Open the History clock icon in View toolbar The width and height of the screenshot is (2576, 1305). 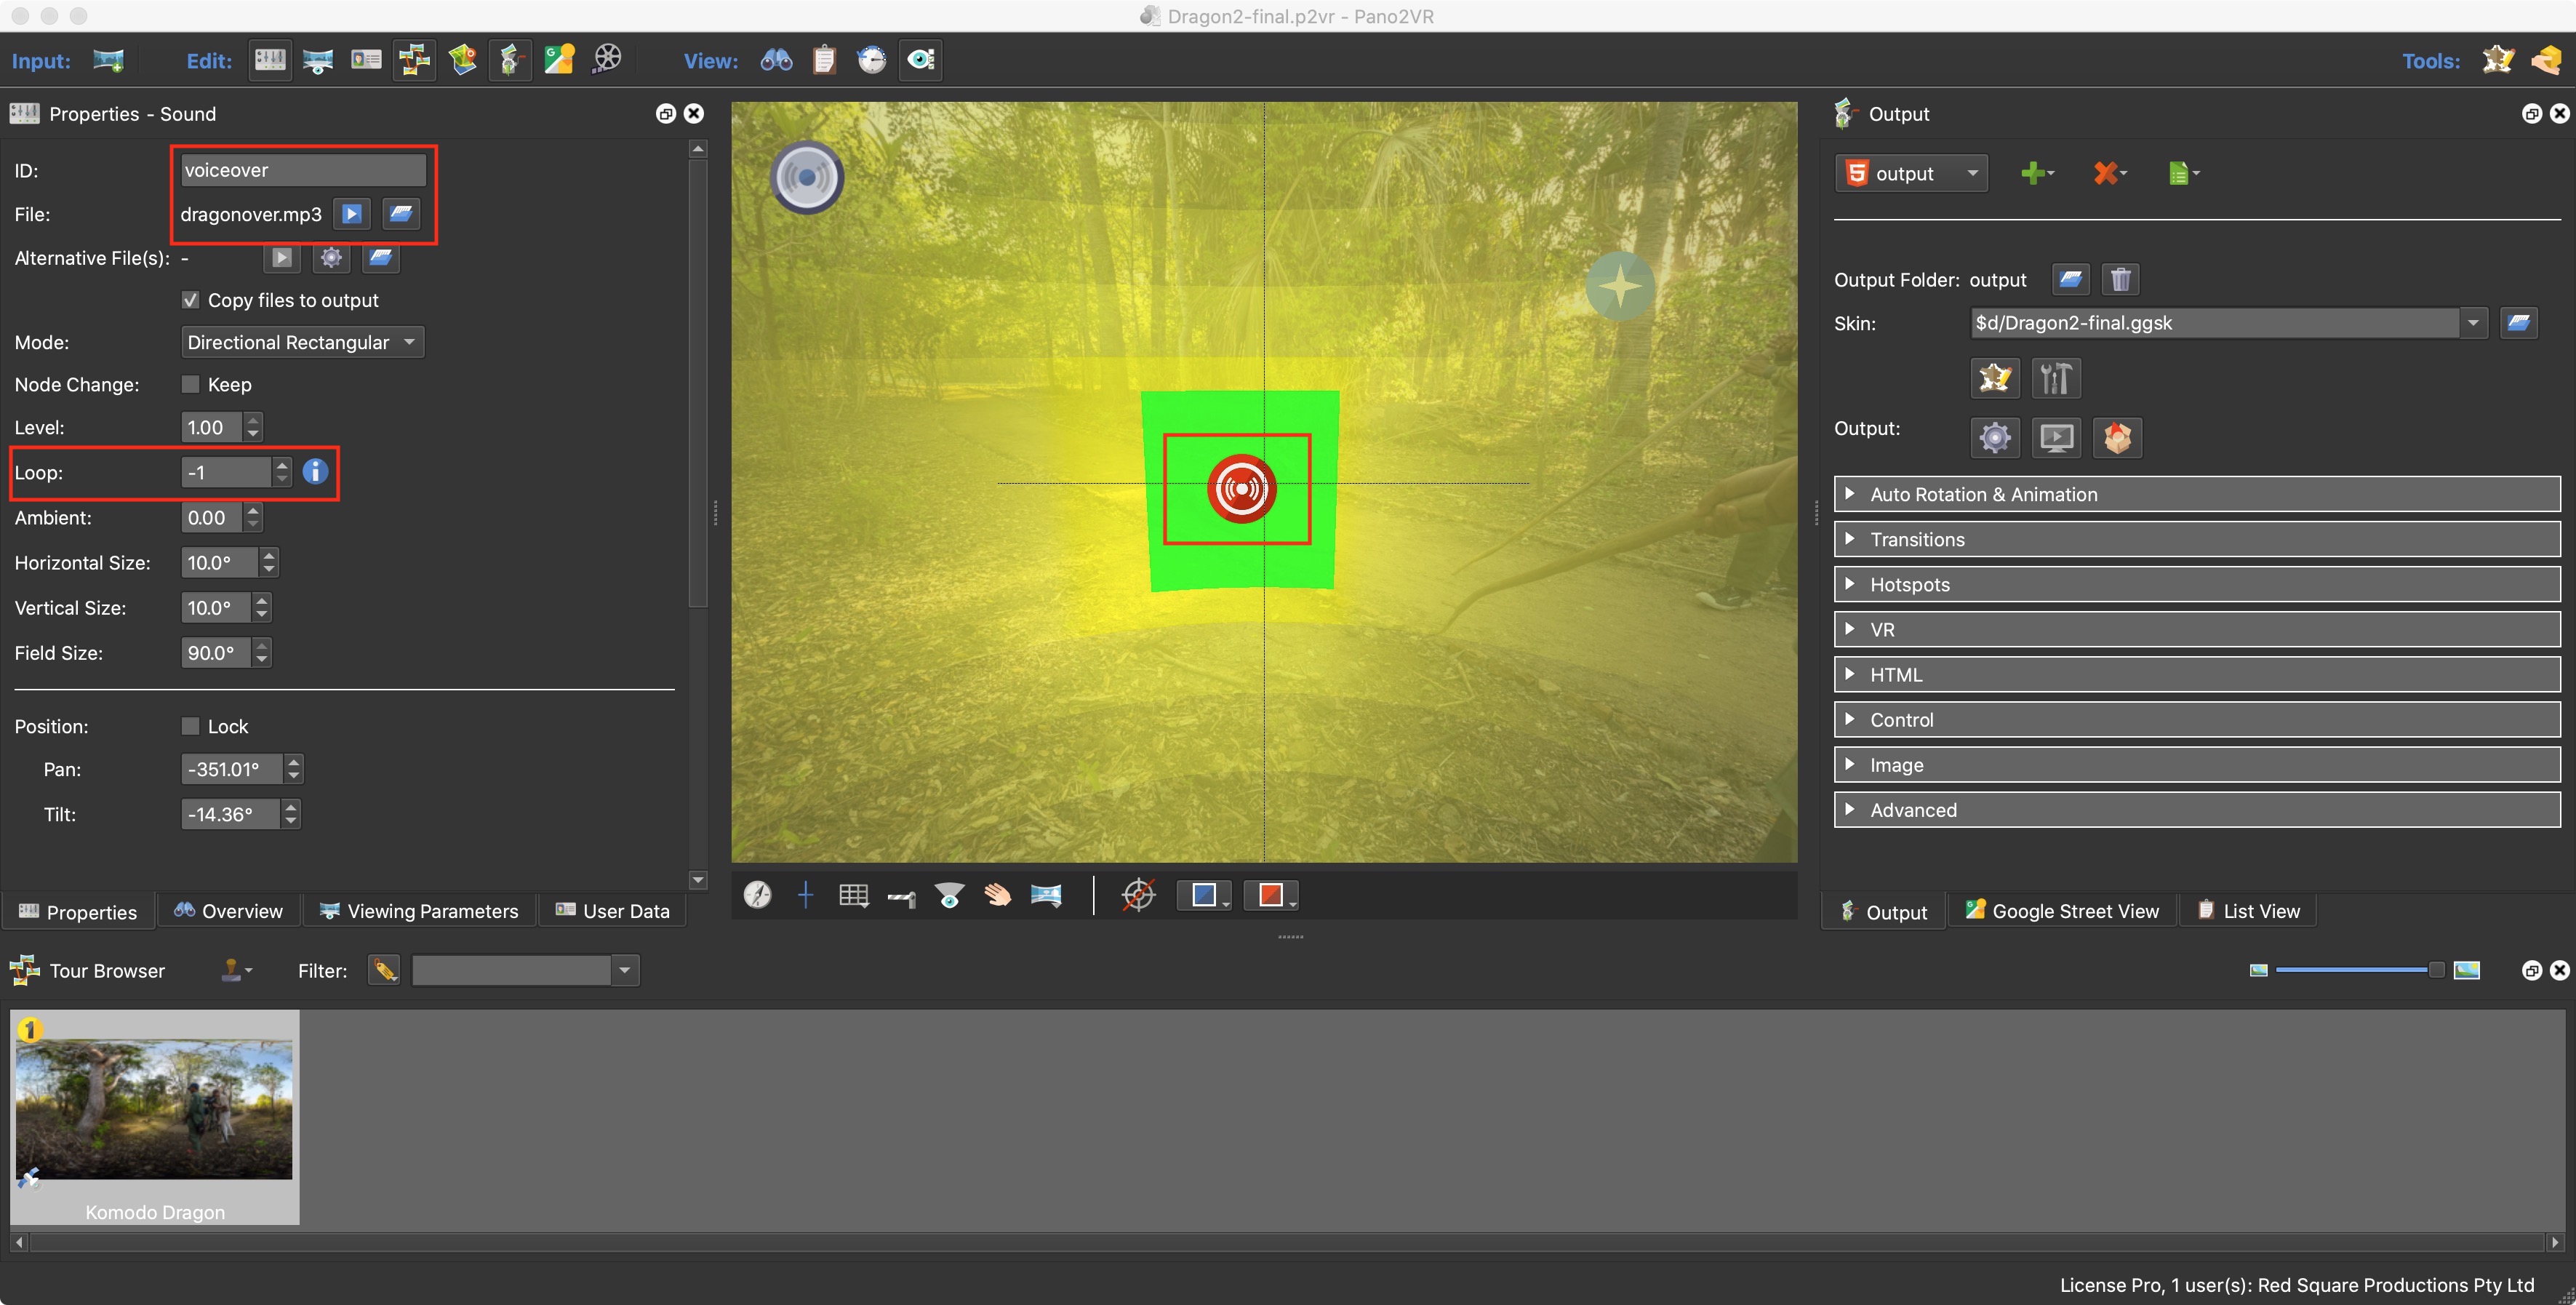(872, 60)
